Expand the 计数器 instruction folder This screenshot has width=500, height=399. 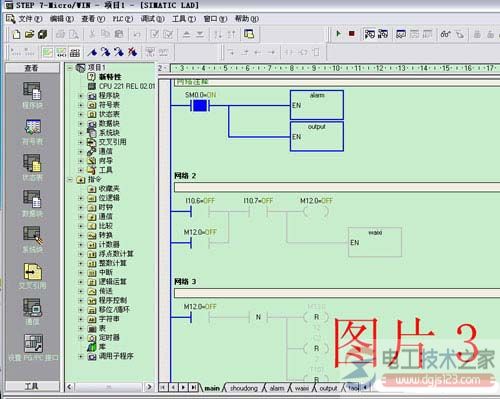[x=81, y=245]
